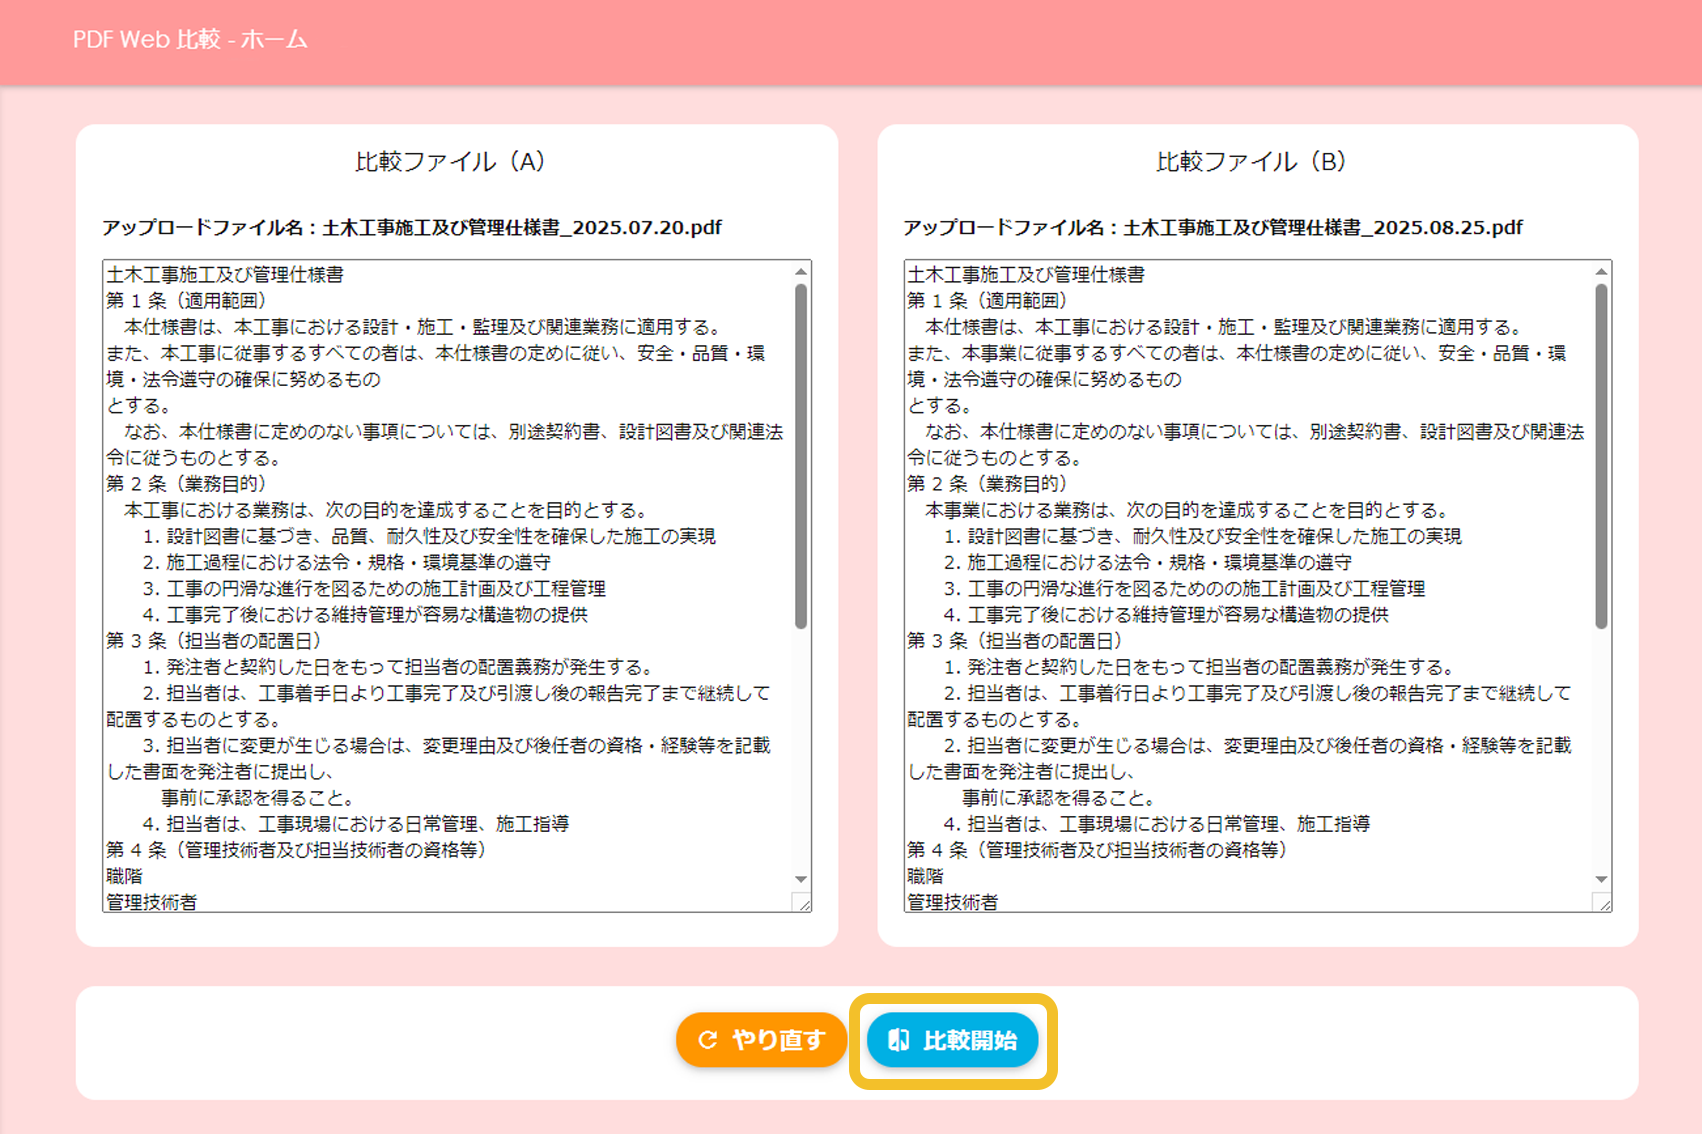
Task: Click the circular arrow icon in やり直す
Action: 708,1040
